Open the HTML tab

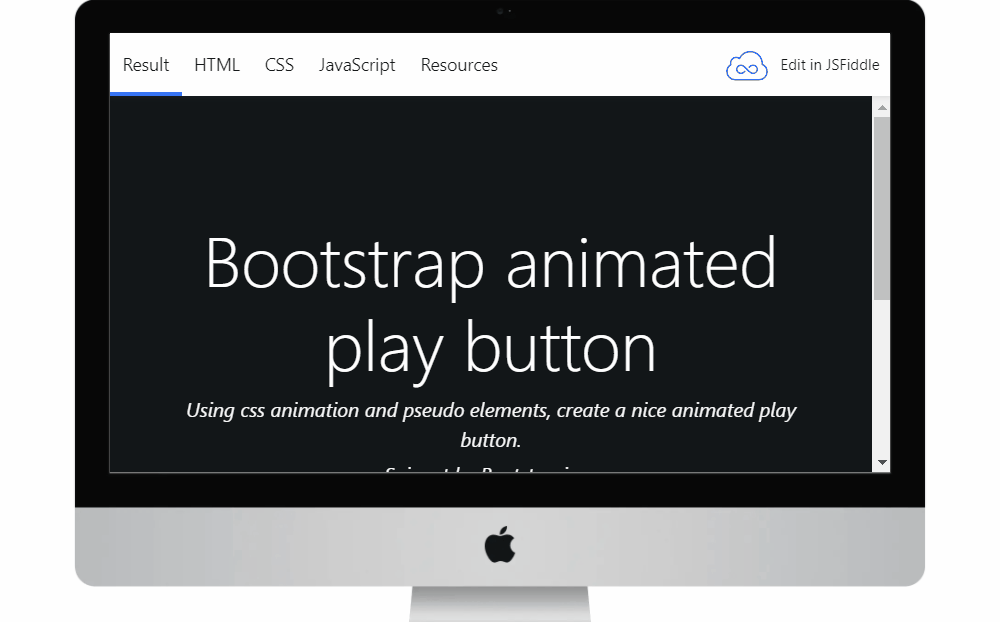tap(217, 65)
